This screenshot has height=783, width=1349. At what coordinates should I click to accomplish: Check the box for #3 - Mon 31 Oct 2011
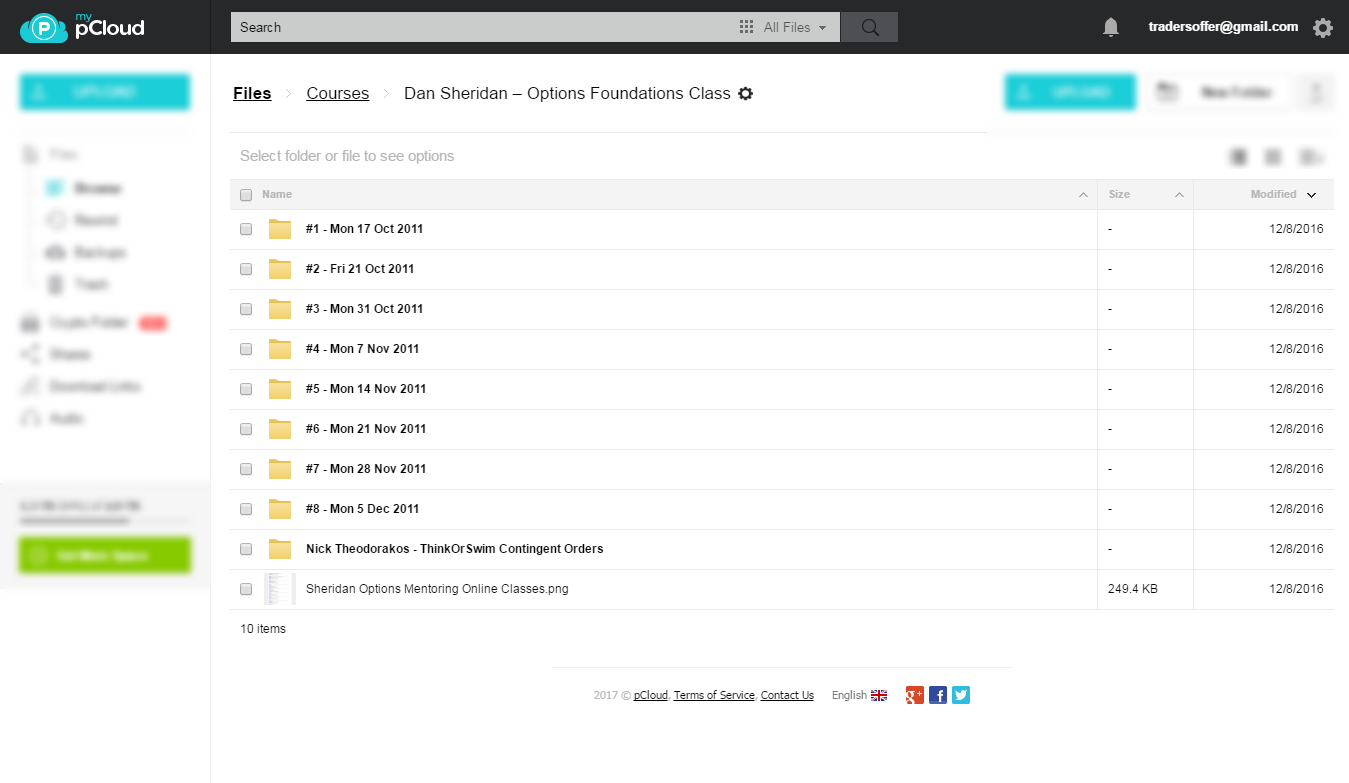click(x=246, y=309)
